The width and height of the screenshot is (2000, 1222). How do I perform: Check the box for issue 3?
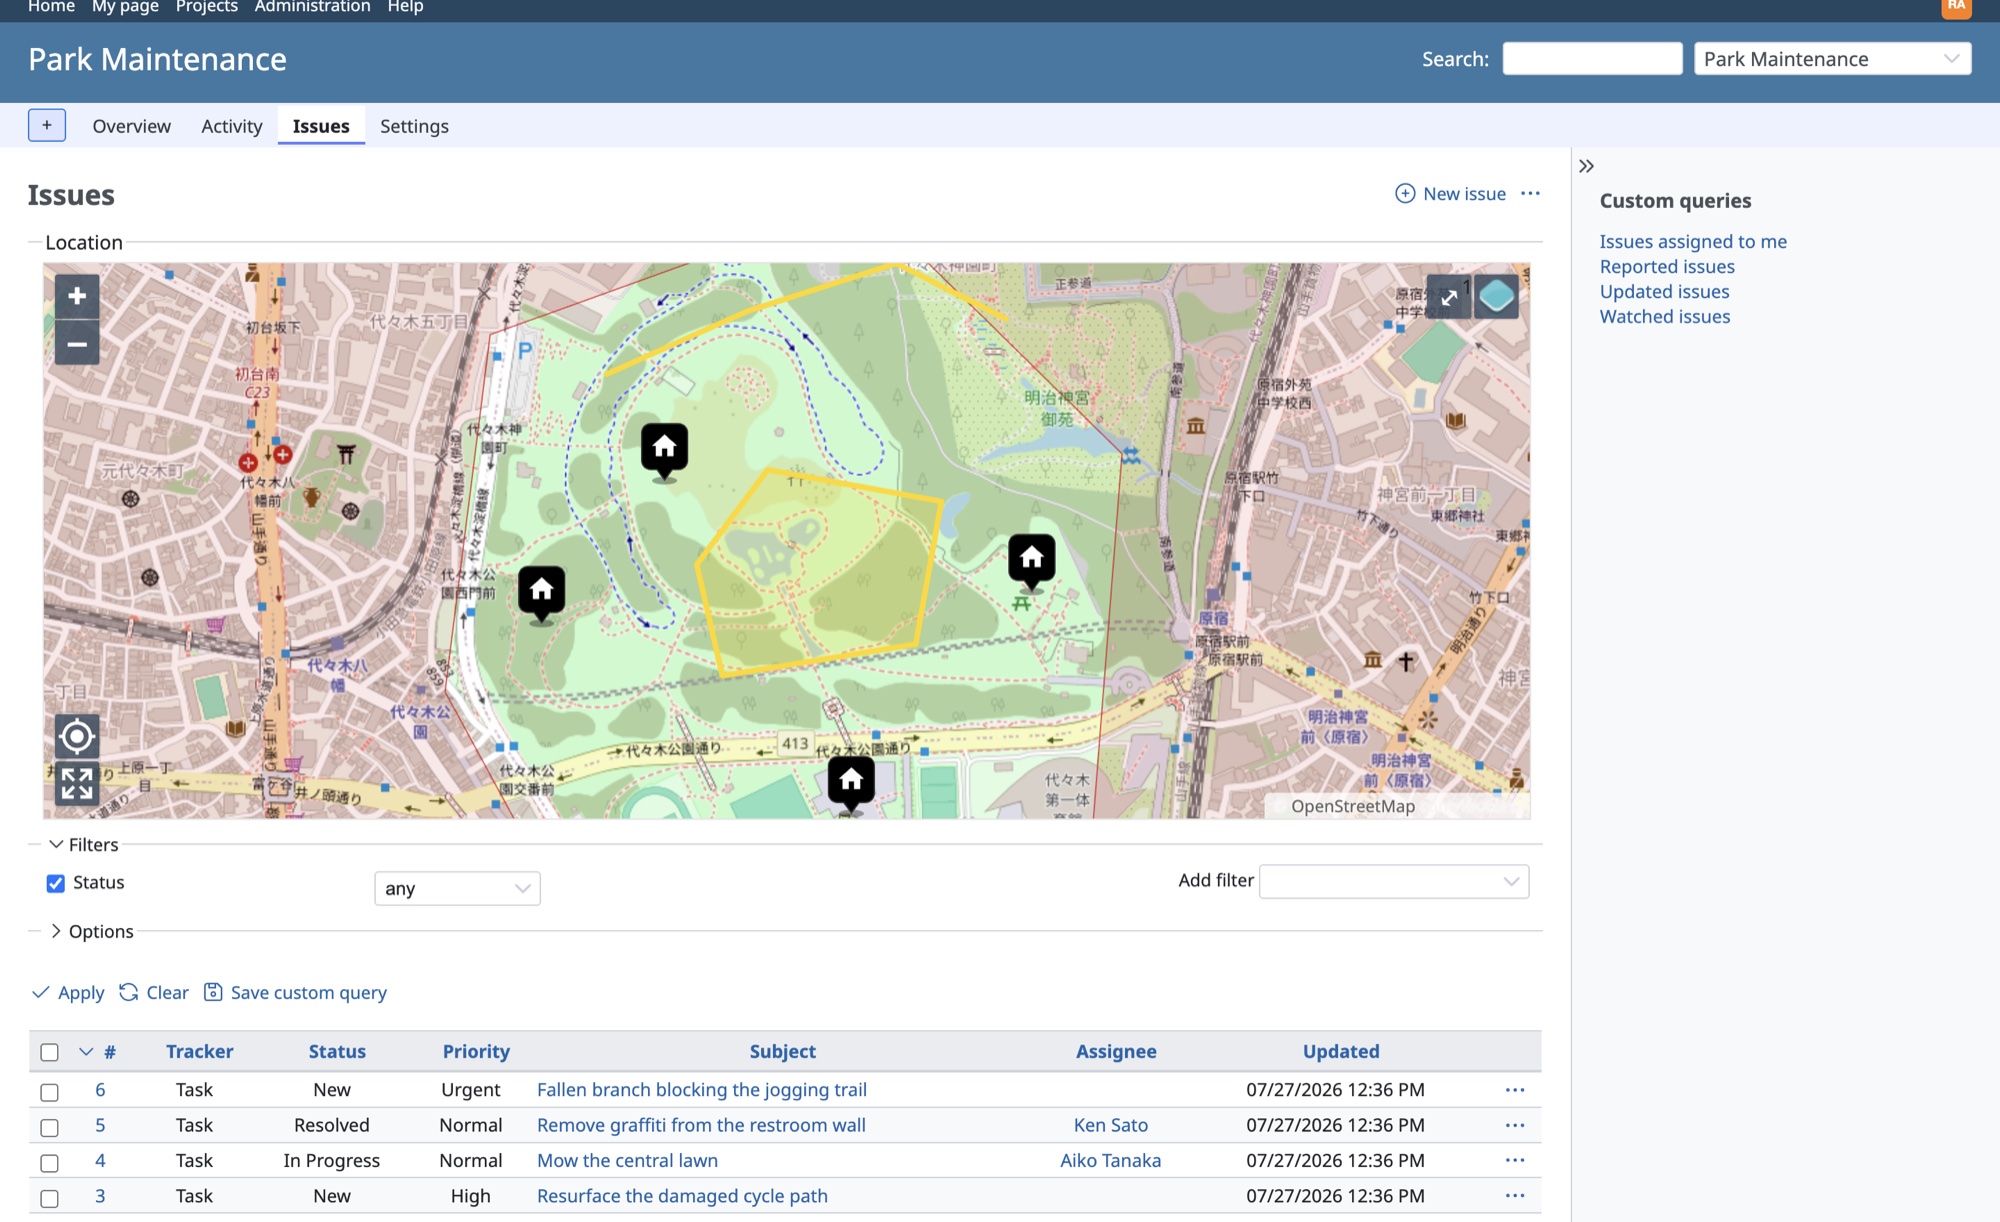49,1198
